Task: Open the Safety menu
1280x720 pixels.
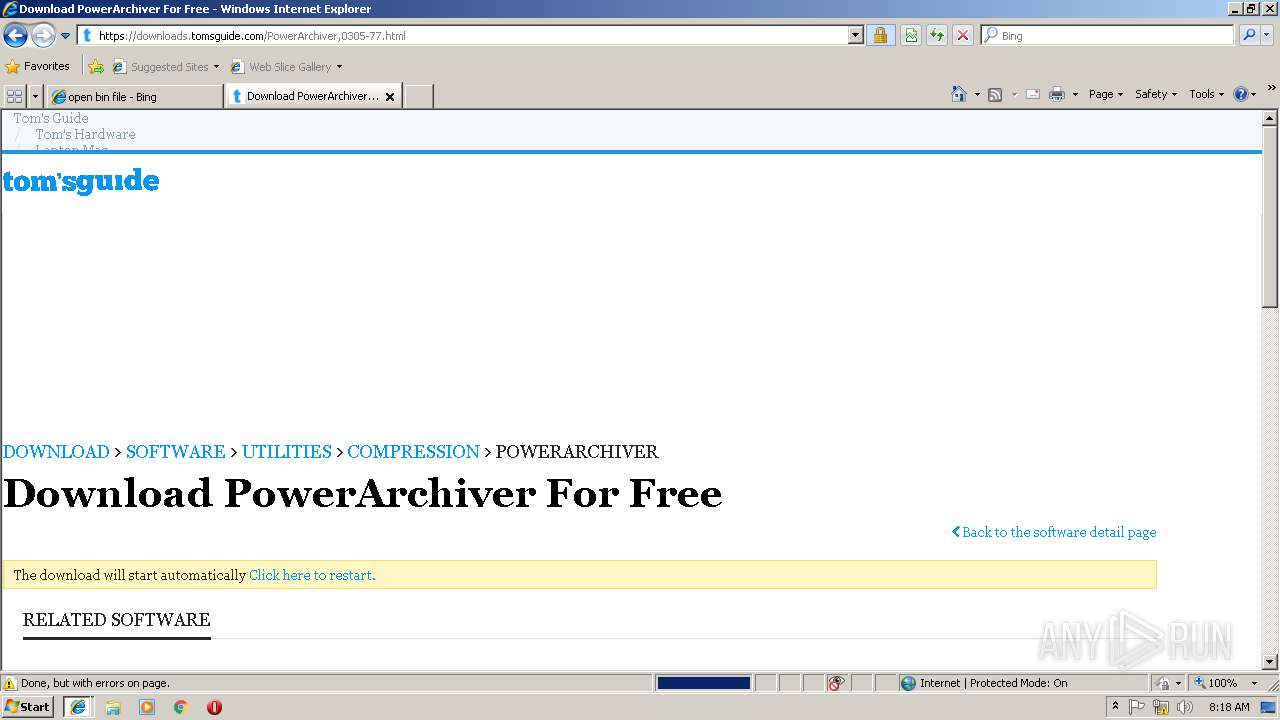Action: click(1155, 94)
